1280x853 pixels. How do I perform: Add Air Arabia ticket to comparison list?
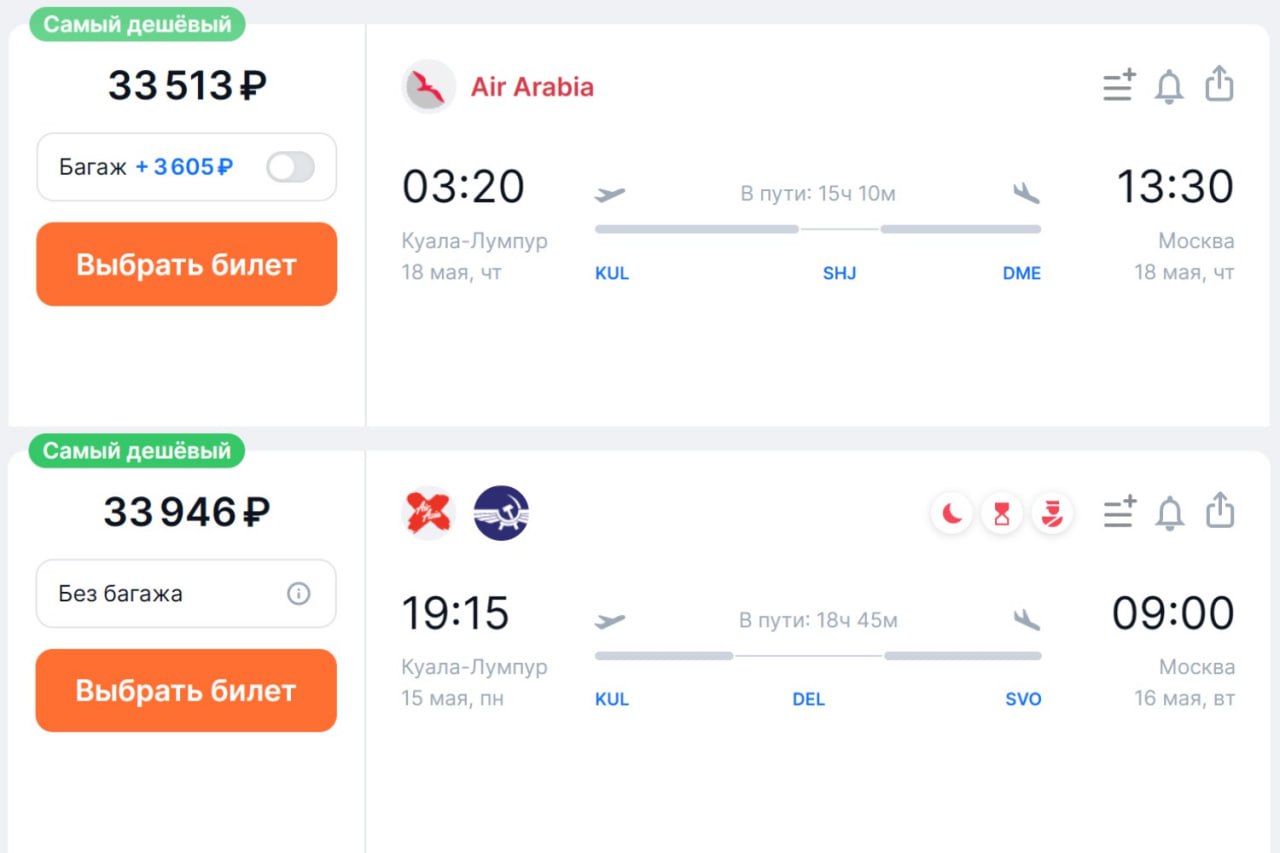click(x=1119, y=86)
